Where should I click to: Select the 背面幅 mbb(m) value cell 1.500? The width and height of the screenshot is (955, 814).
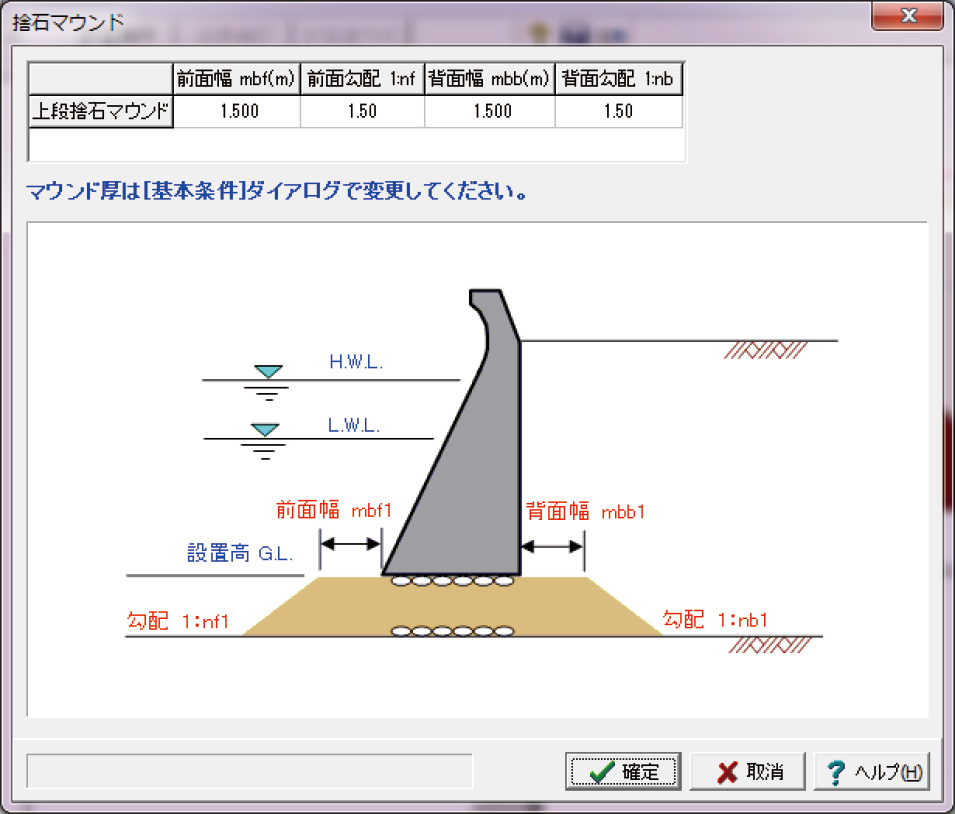click(490, 111)
